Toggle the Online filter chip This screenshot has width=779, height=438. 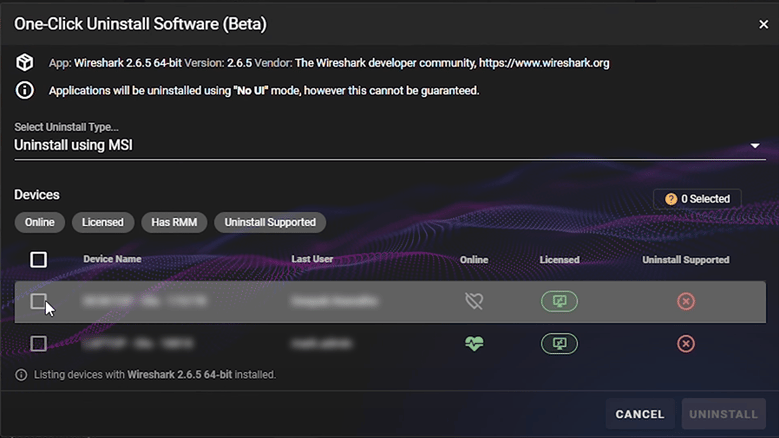point(40,222)
